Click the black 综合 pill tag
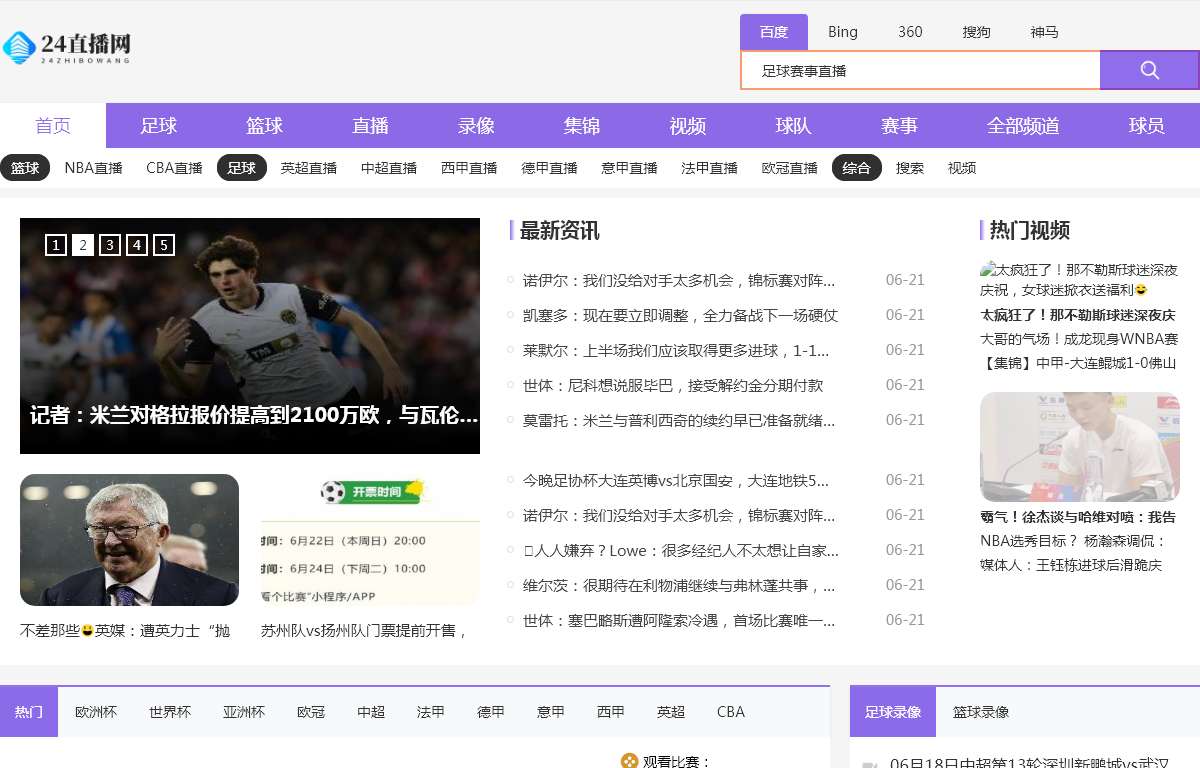This screenshot has height=768, width=1200. coord(856,168)
